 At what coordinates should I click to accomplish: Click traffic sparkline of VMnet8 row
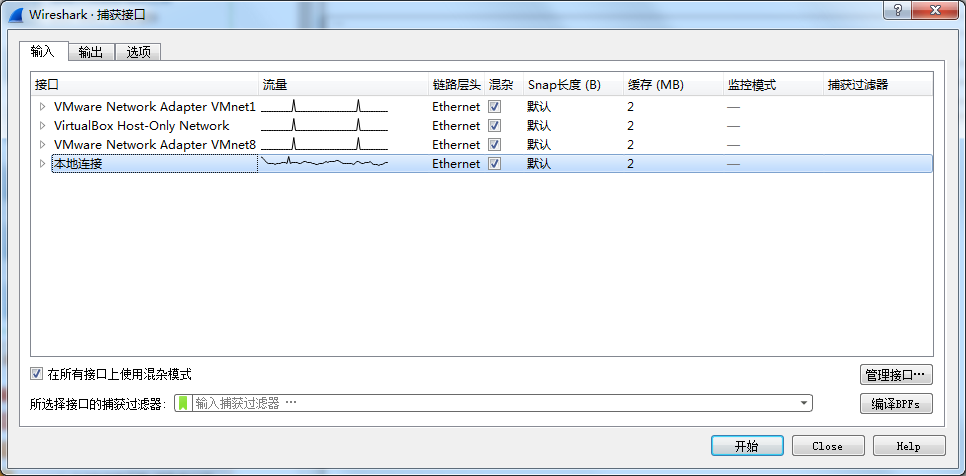[x=325, y=144]
